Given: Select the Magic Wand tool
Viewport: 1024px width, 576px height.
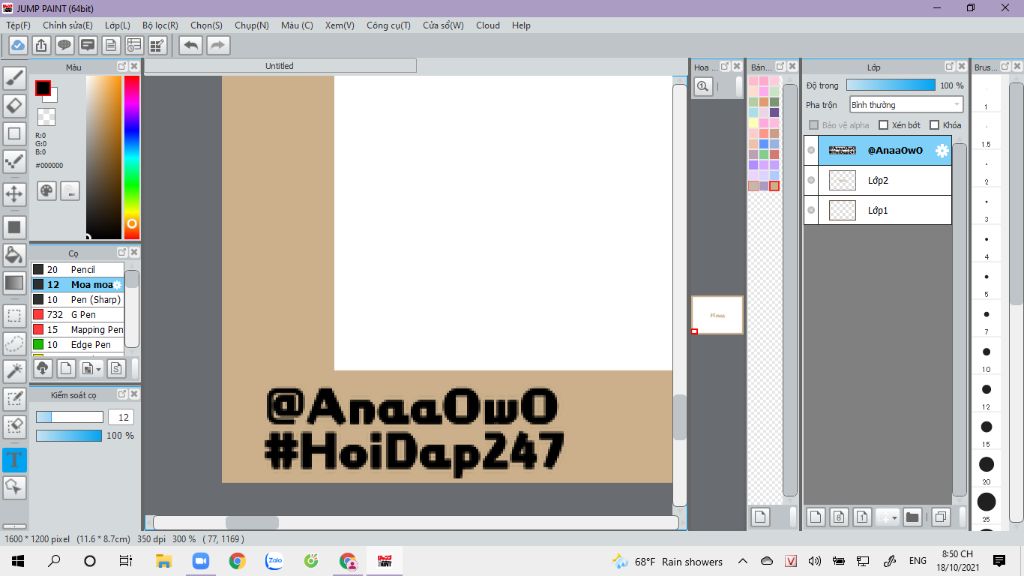Looking at the screenshot, I should (x=14, y=371).
